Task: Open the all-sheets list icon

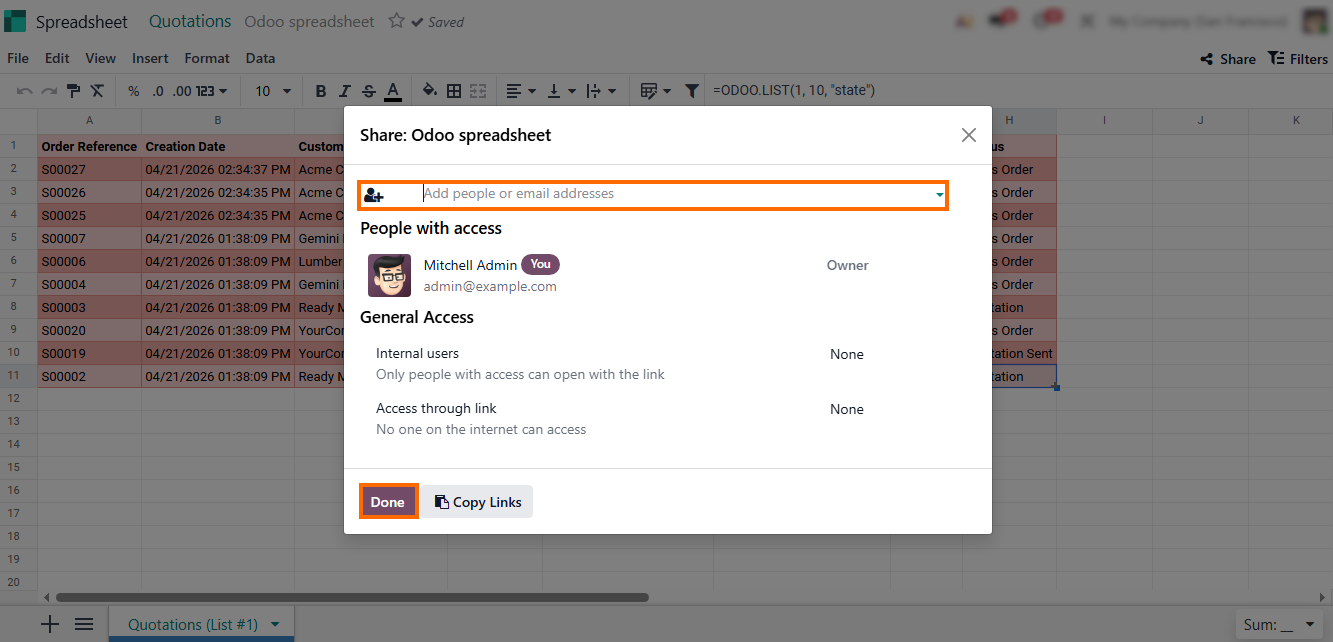Action: [84, 624]
